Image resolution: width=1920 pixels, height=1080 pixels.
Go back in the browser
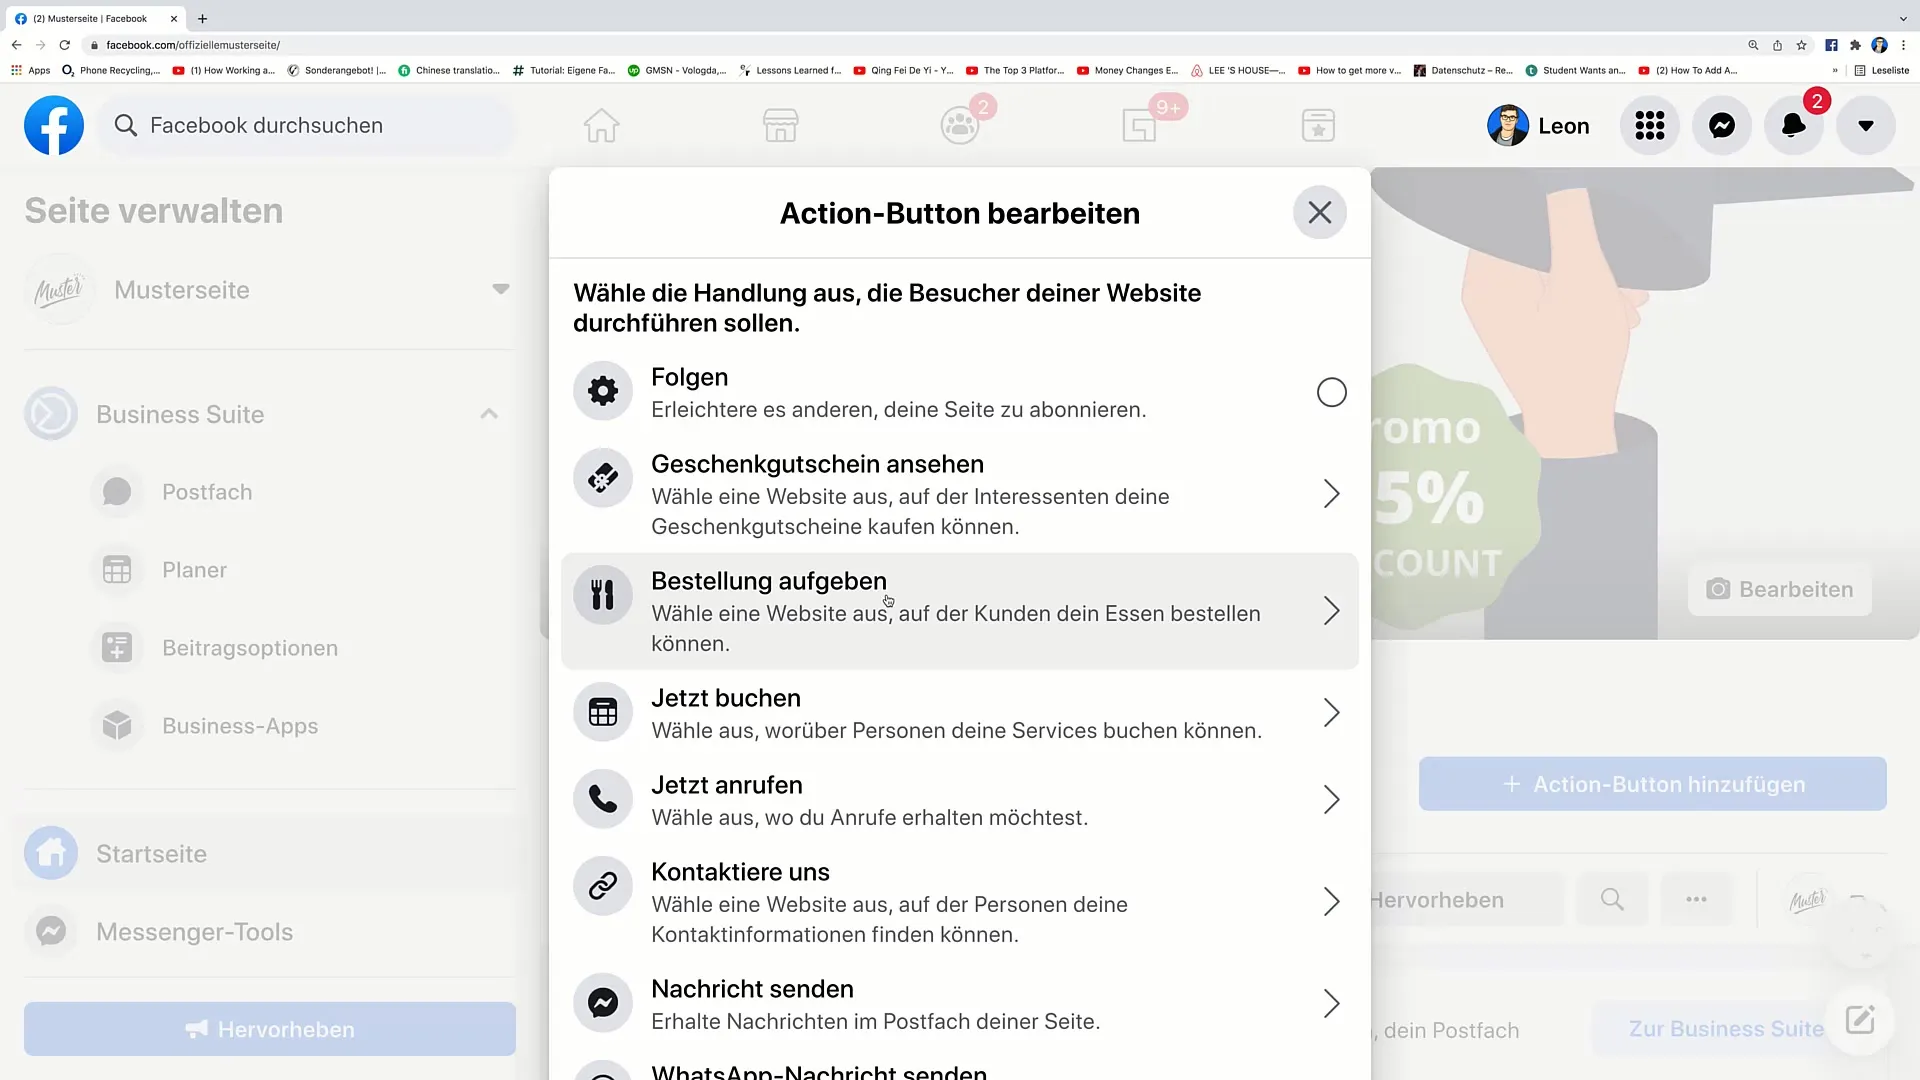tap(16, 45)
